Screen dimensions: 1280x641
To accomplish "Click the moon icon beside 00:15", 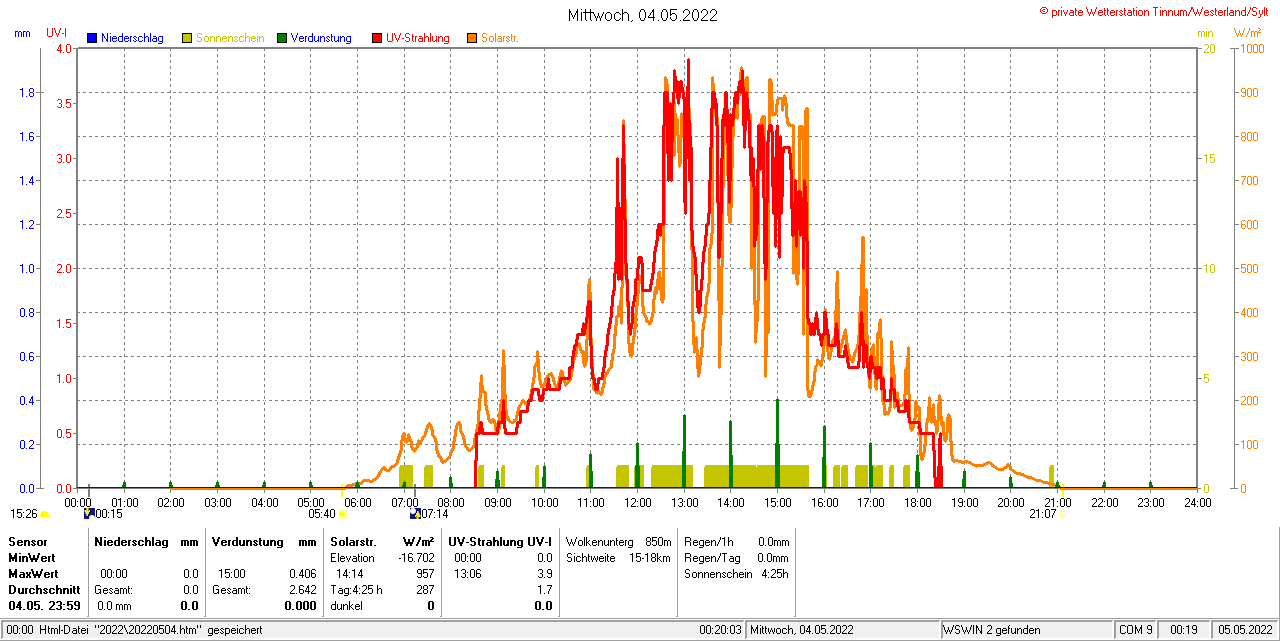I will point(89,513).
